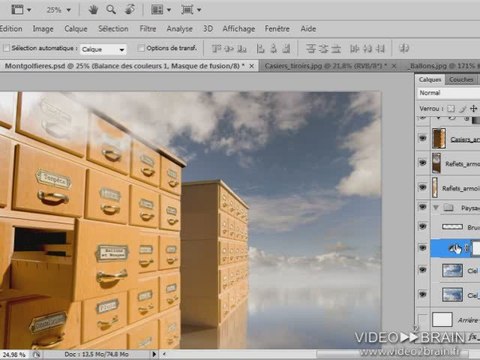
Task: Click the second align icon in options bar
Action: pyautogui.click(x=229, y=49)
